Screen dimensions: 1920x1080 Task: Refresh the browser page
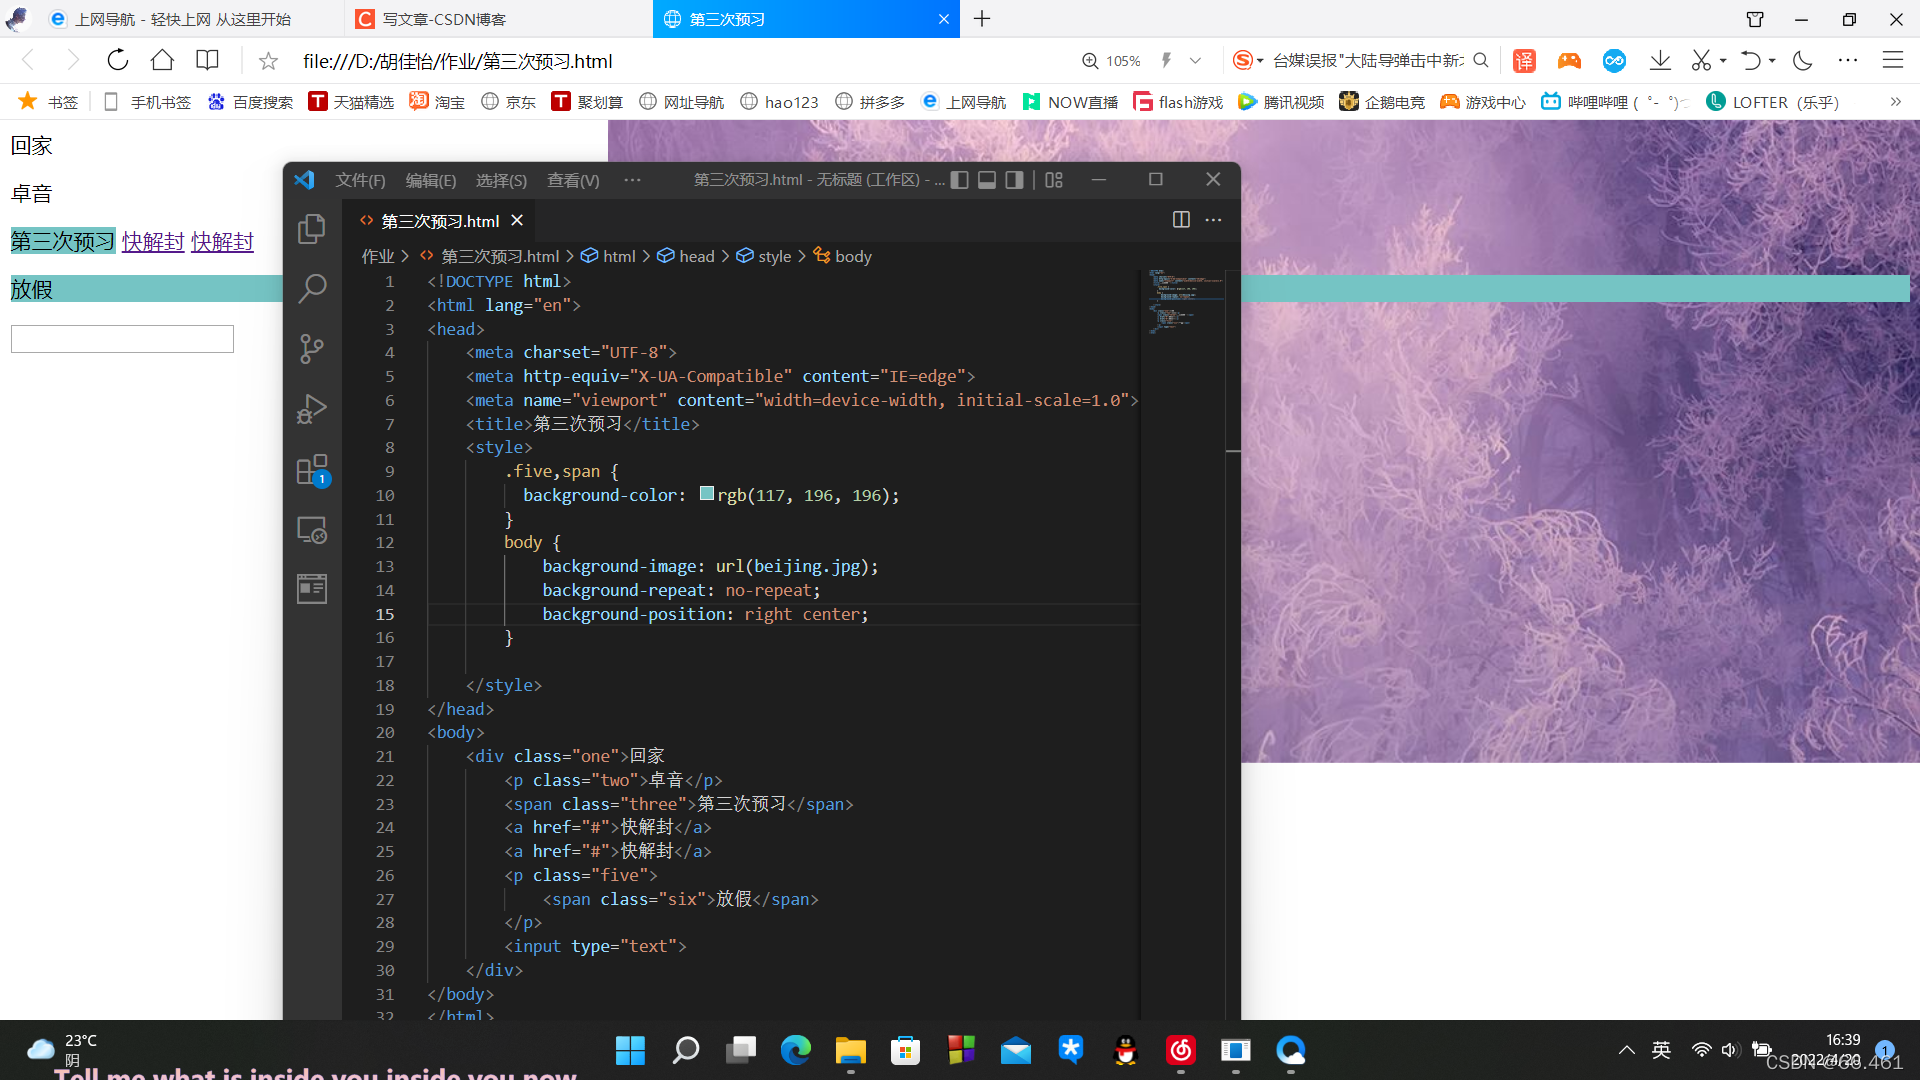pyautogui.click(x=118, y=61)
